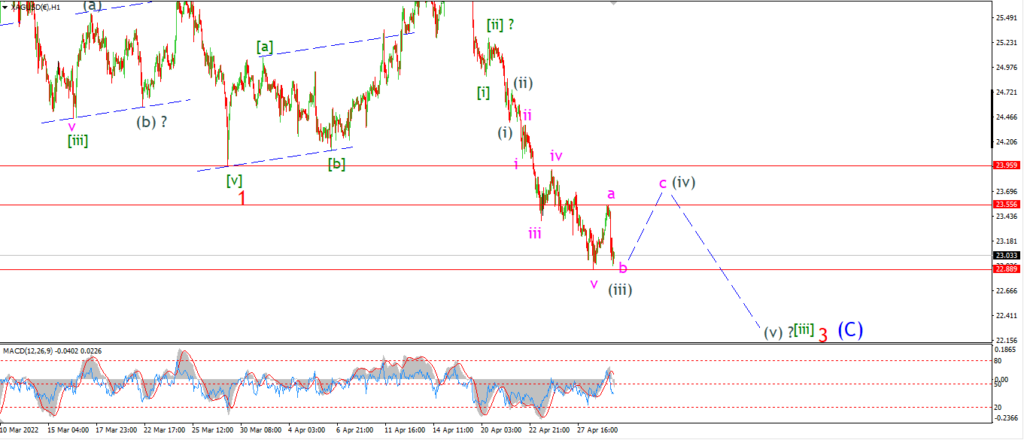Select the 10 Mar 2022 time axis marker
This screenshot has height=440, width=1024.
(x=21, y=431)
